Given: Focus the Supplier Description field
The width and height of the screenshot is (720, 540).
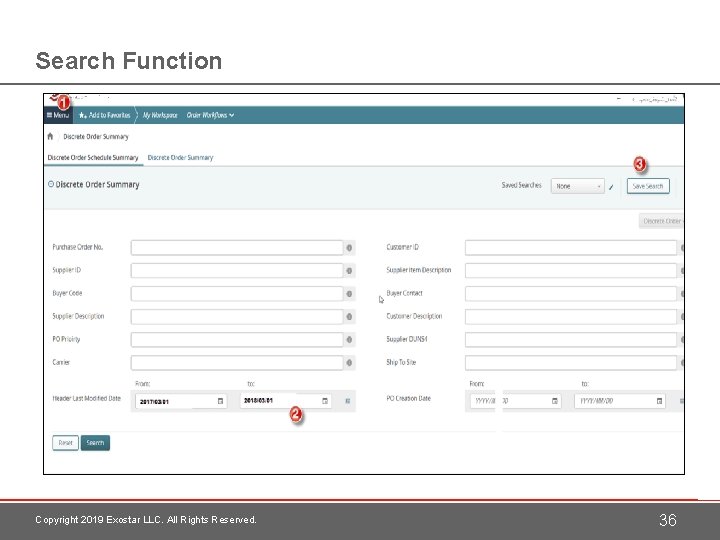Looking at the screenshot, I should pos(237,316).
